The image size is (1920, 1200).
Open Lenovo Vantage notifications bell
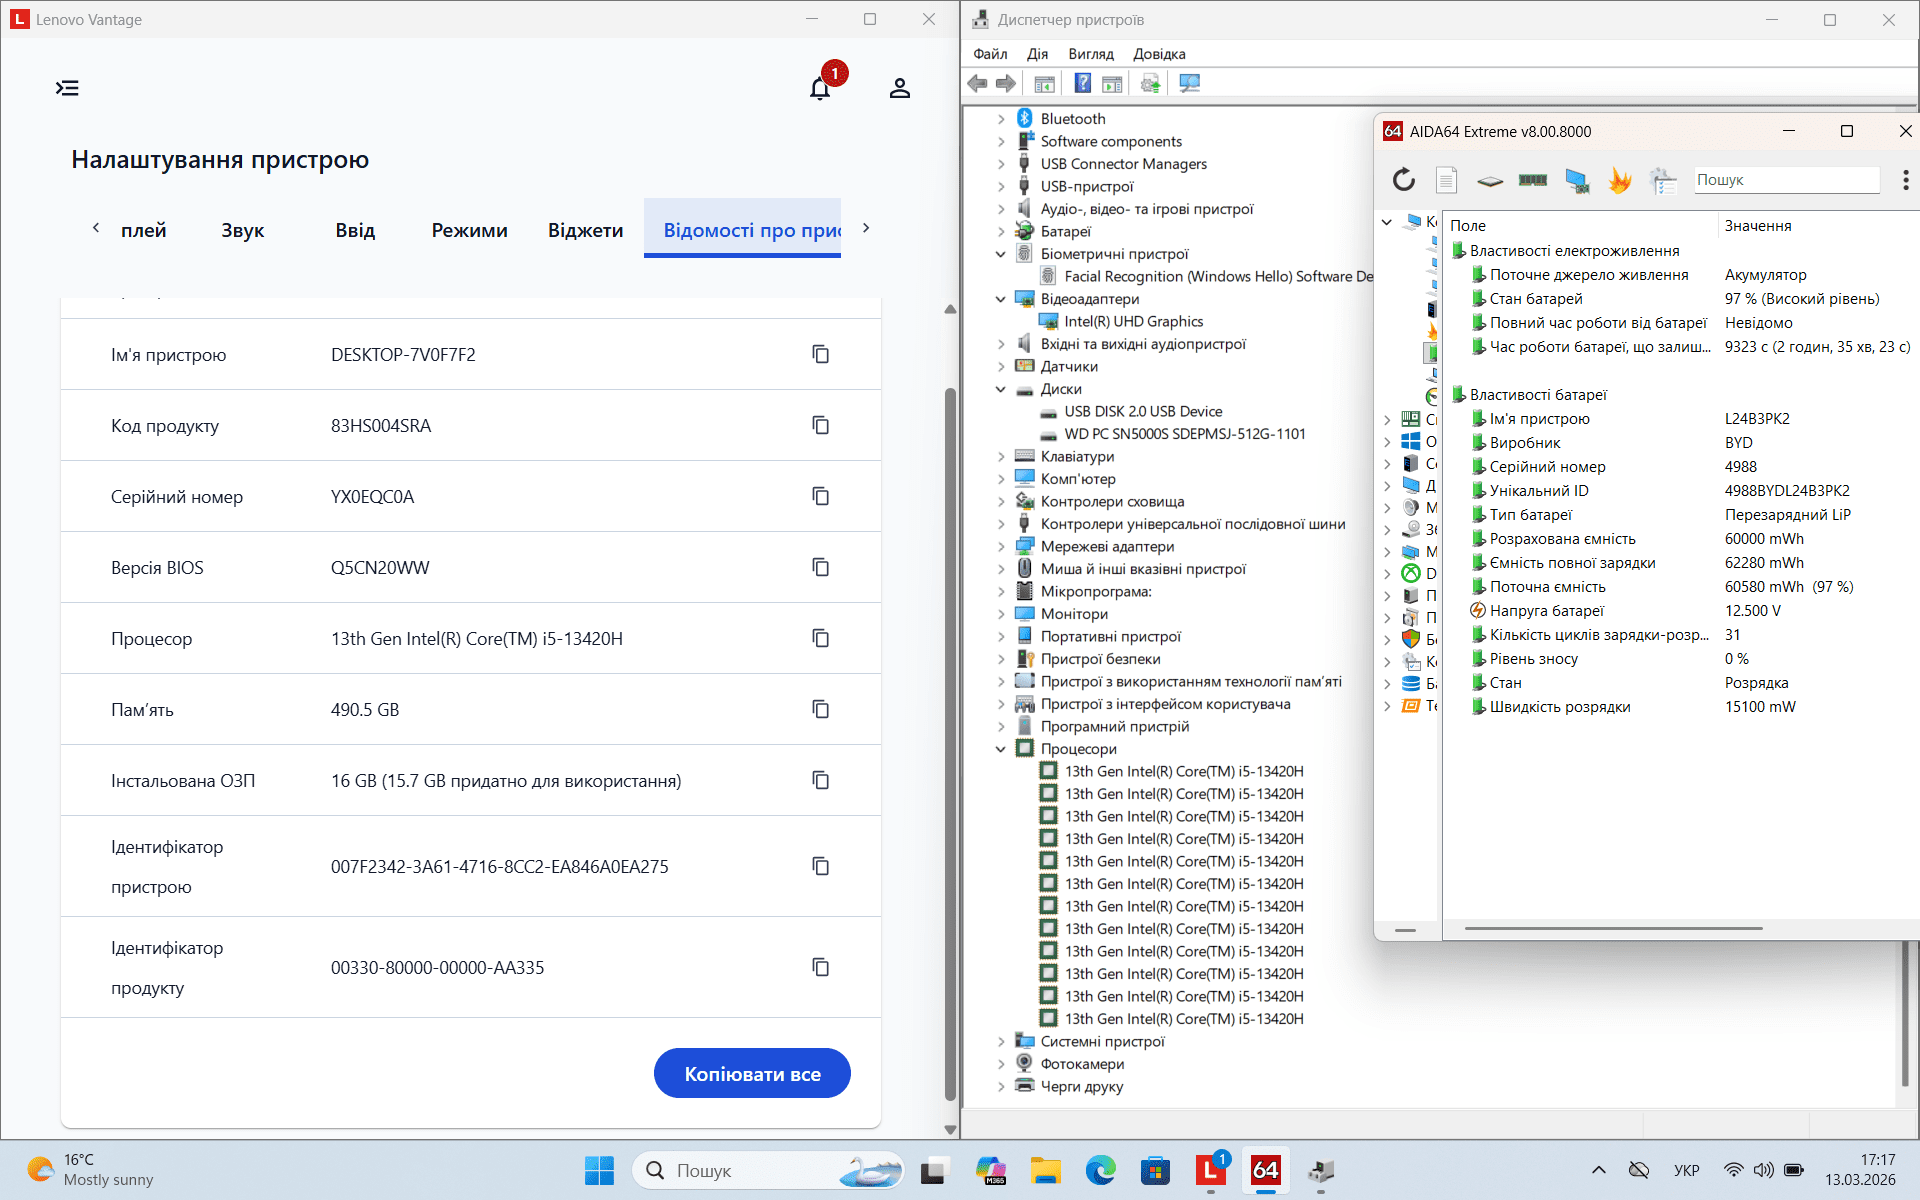click(820, 88)
